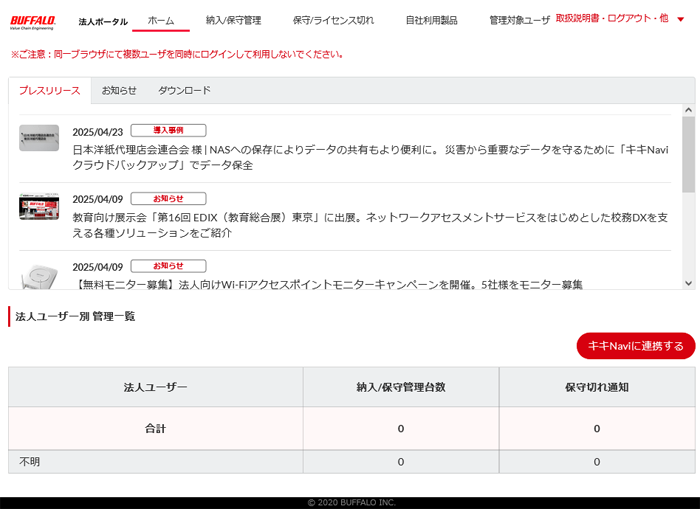Go to the ホーム navigation item
The height and width of the screenshot is (509, 700).
coord(161,20)
